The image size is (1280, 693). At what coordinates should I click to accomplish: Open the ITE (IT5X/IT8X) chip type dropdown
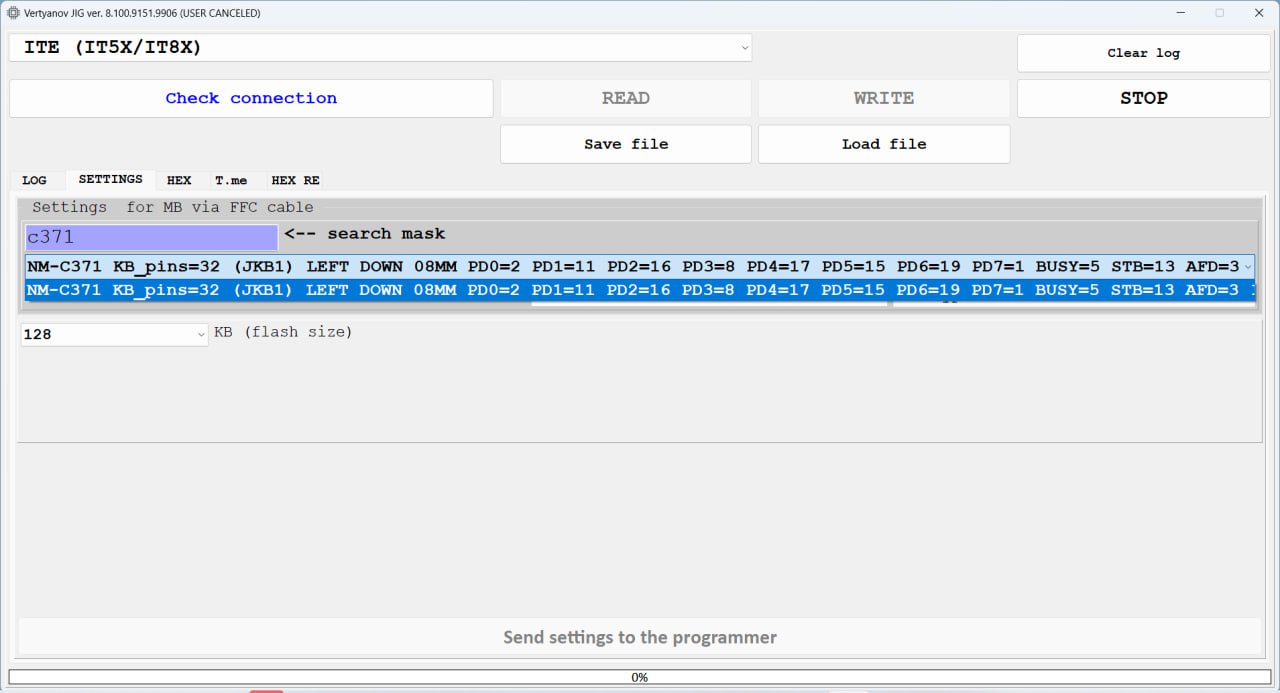[380, 48]
